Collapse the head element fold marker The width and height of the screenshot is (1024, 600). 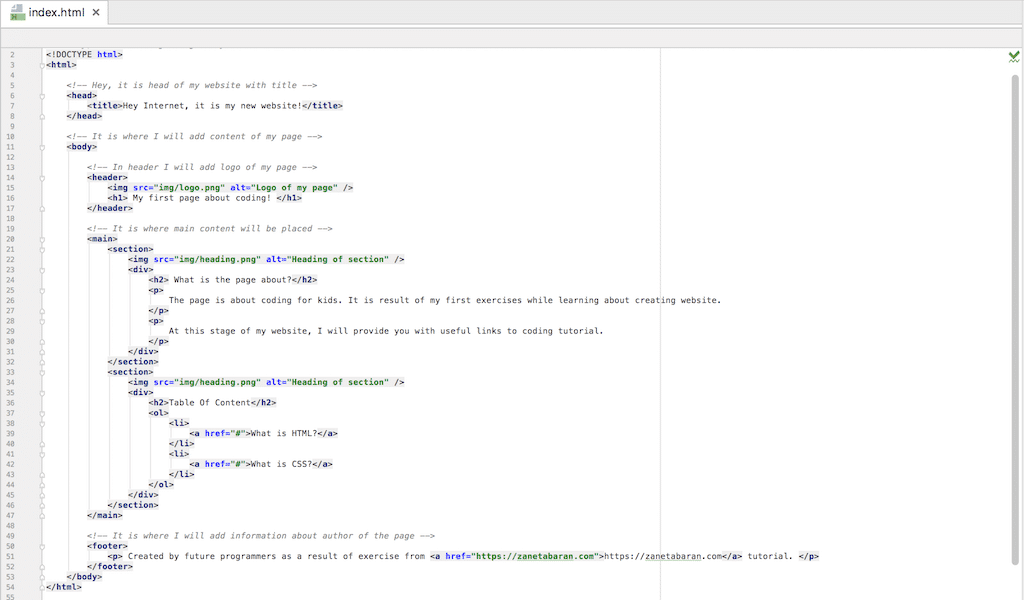(40, 95)
